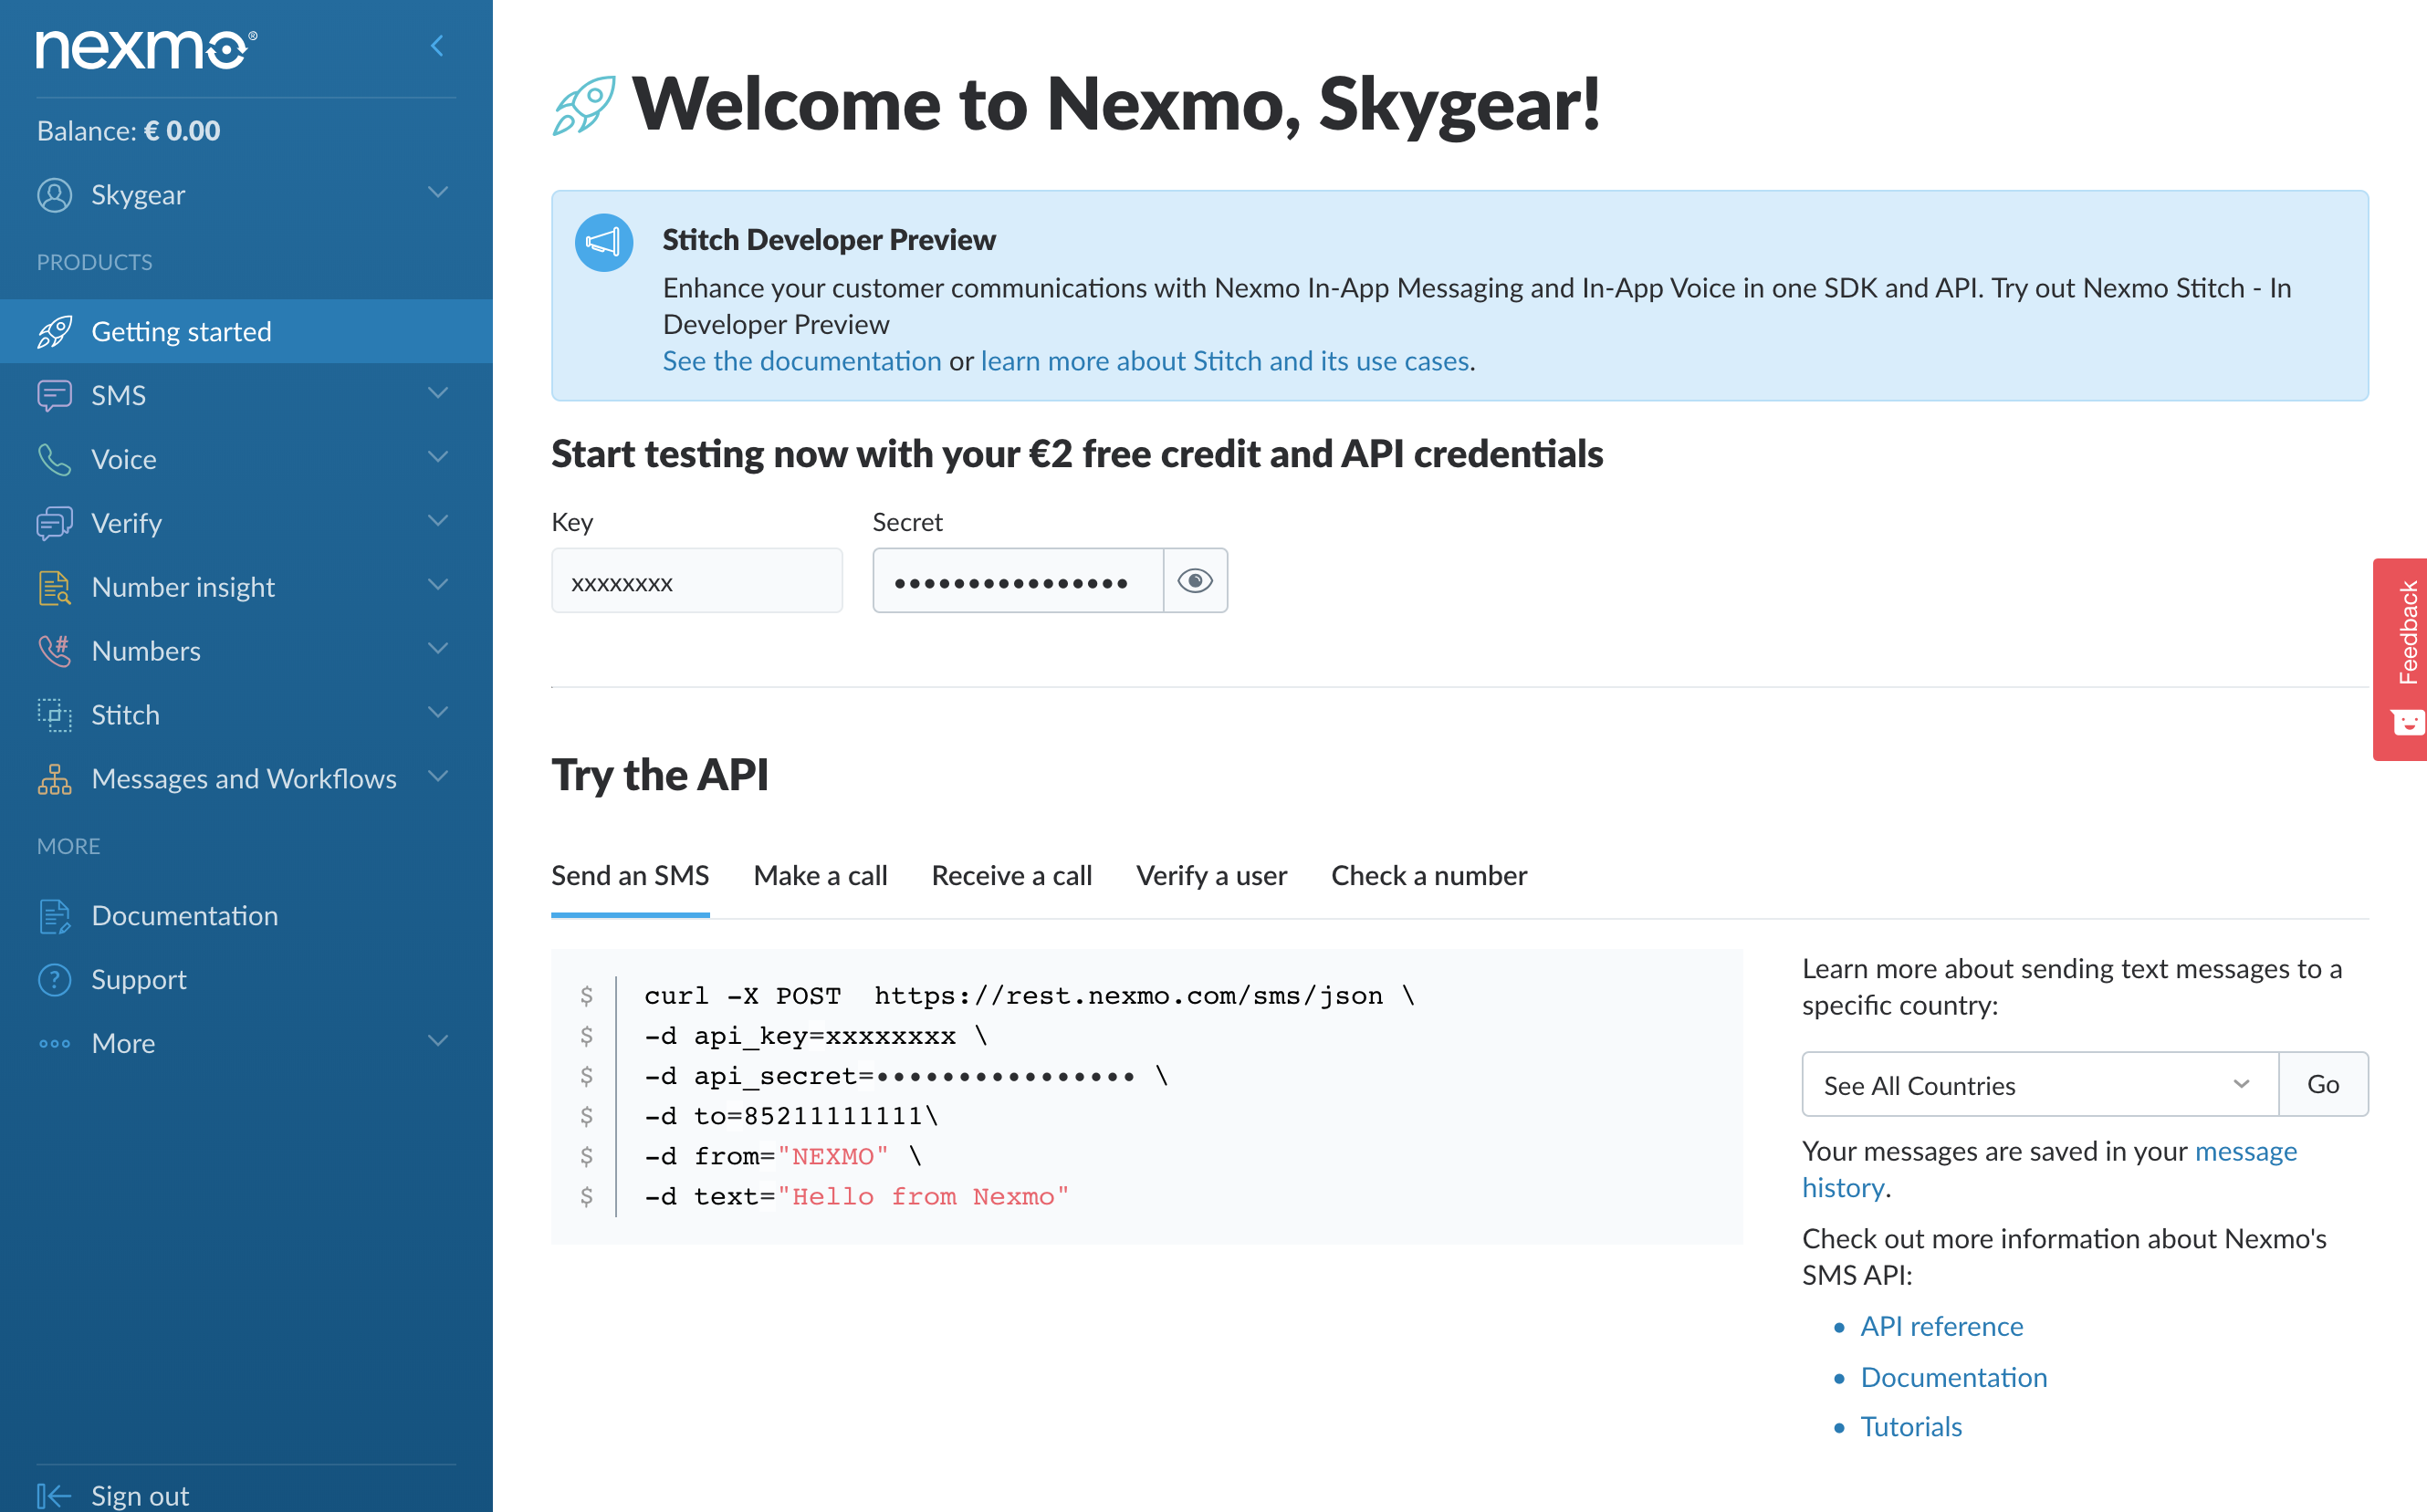Image resolution: width=2427 pixels, height=1512 pixels.
Task: Collapse the sidebar using the back chevron
Action: 437,46
